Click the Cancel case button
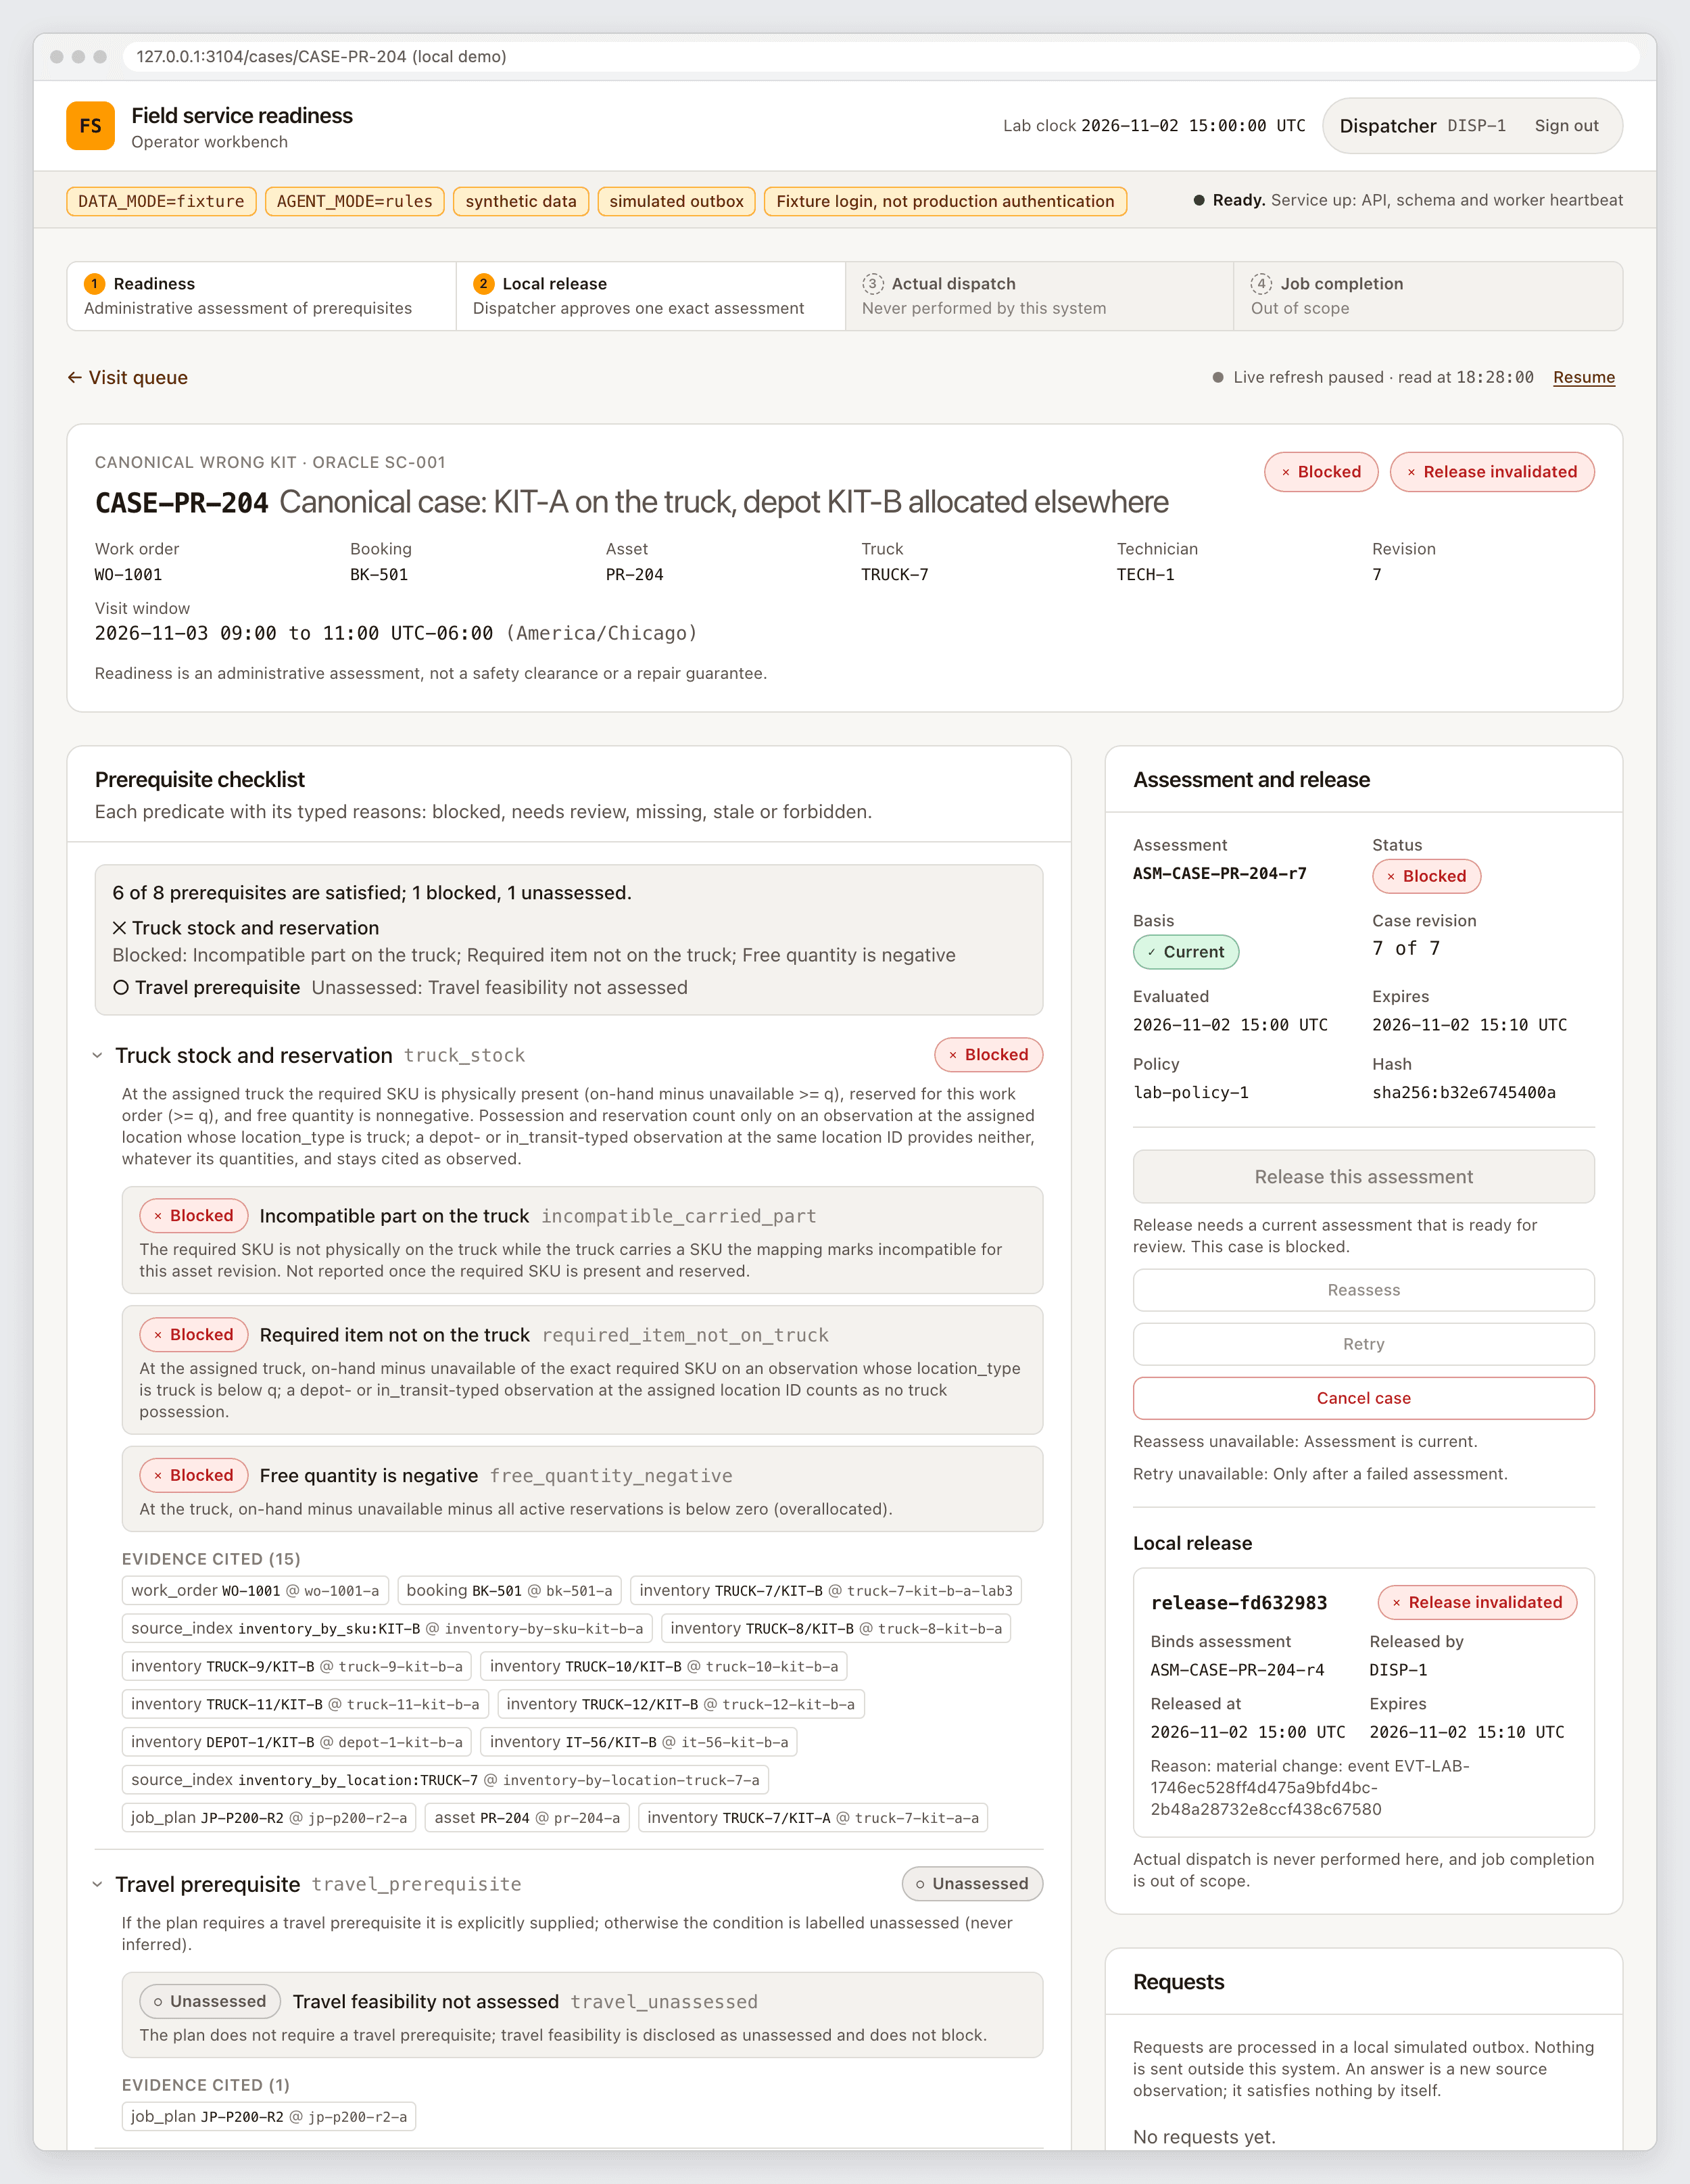Image resolution: width=1690 pixels, height=2184 pixels. [1364, 1398]
